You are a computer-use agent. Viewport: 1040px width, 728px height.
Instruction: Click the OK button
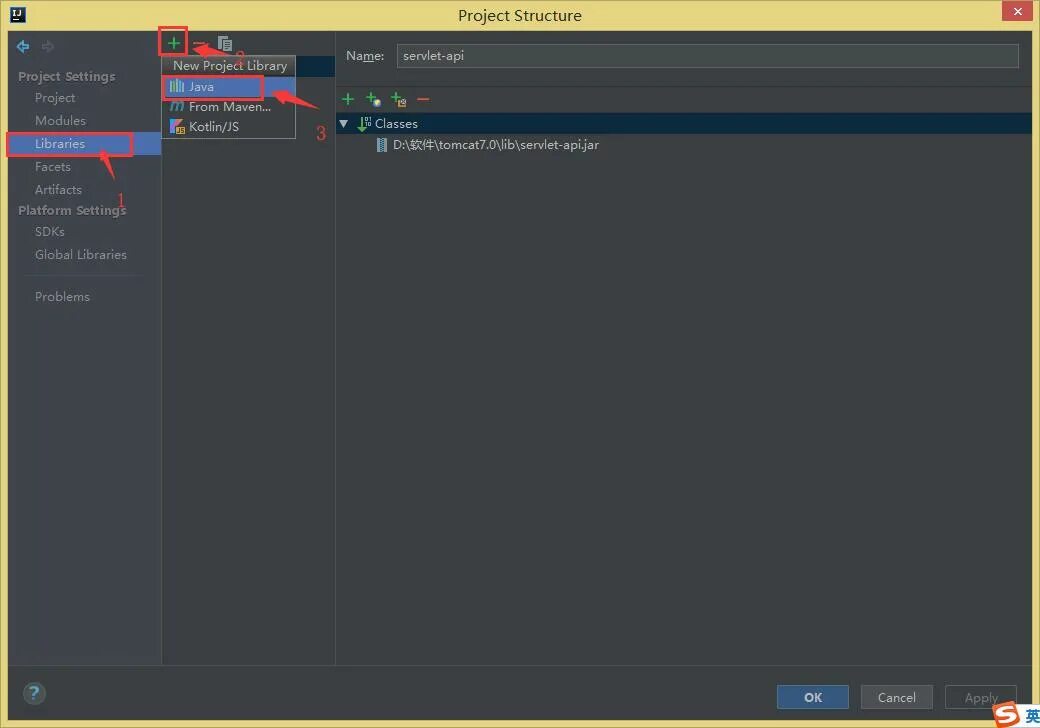point(812,698)
